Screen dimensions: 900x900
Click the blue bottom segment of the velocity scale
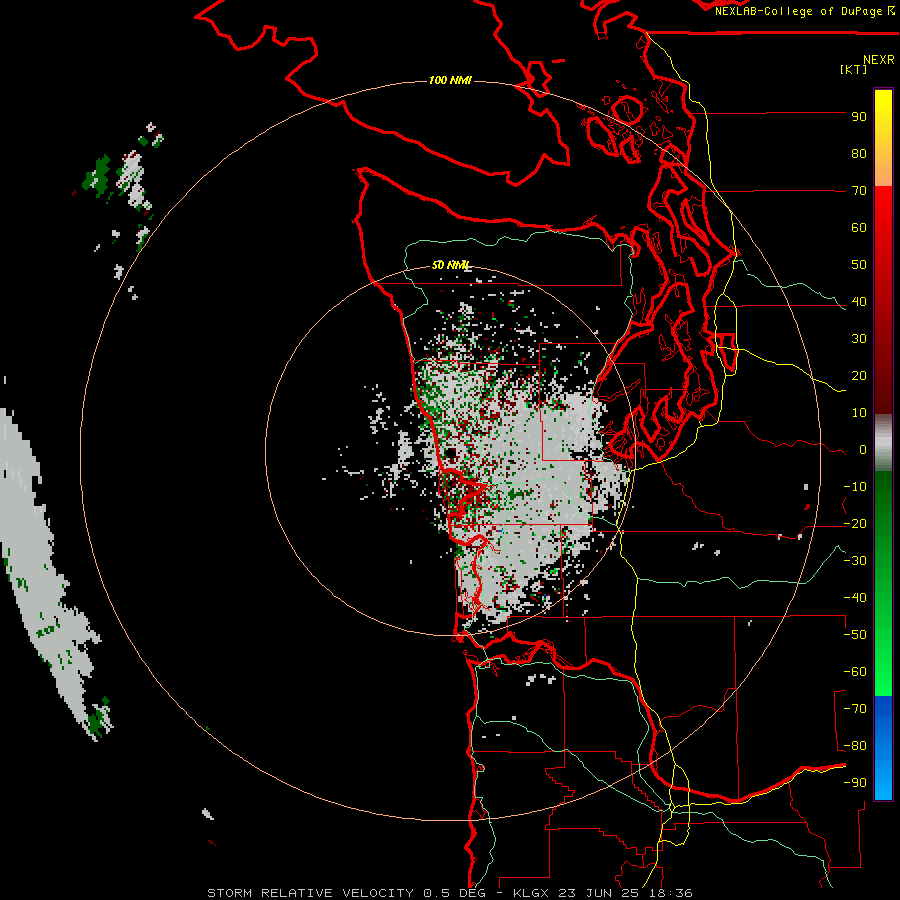point(883,748)
